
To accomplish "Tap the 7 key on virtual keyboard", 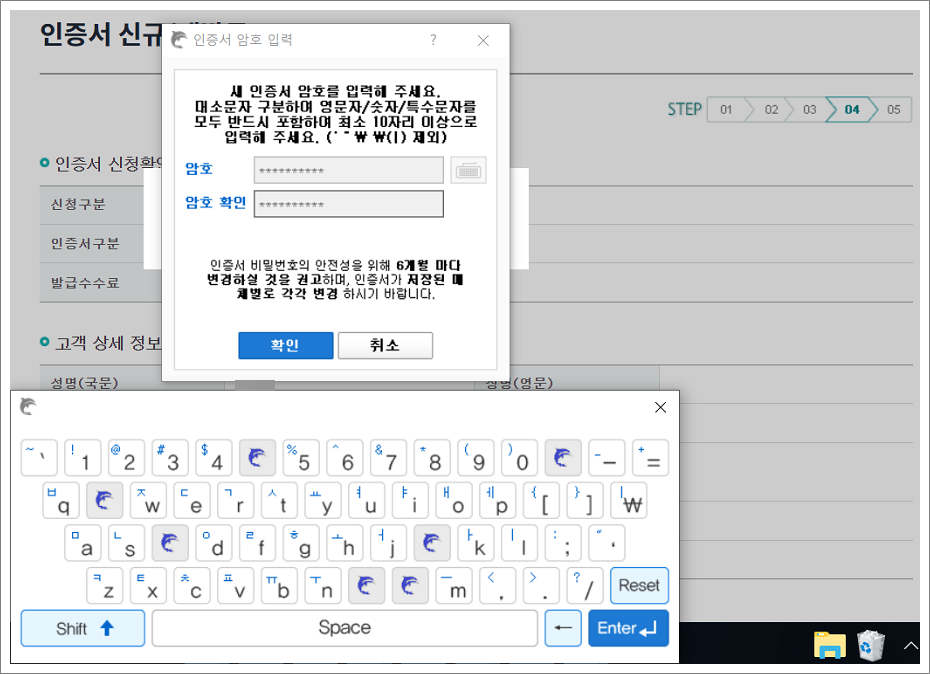I will click(x=388, y=457).
